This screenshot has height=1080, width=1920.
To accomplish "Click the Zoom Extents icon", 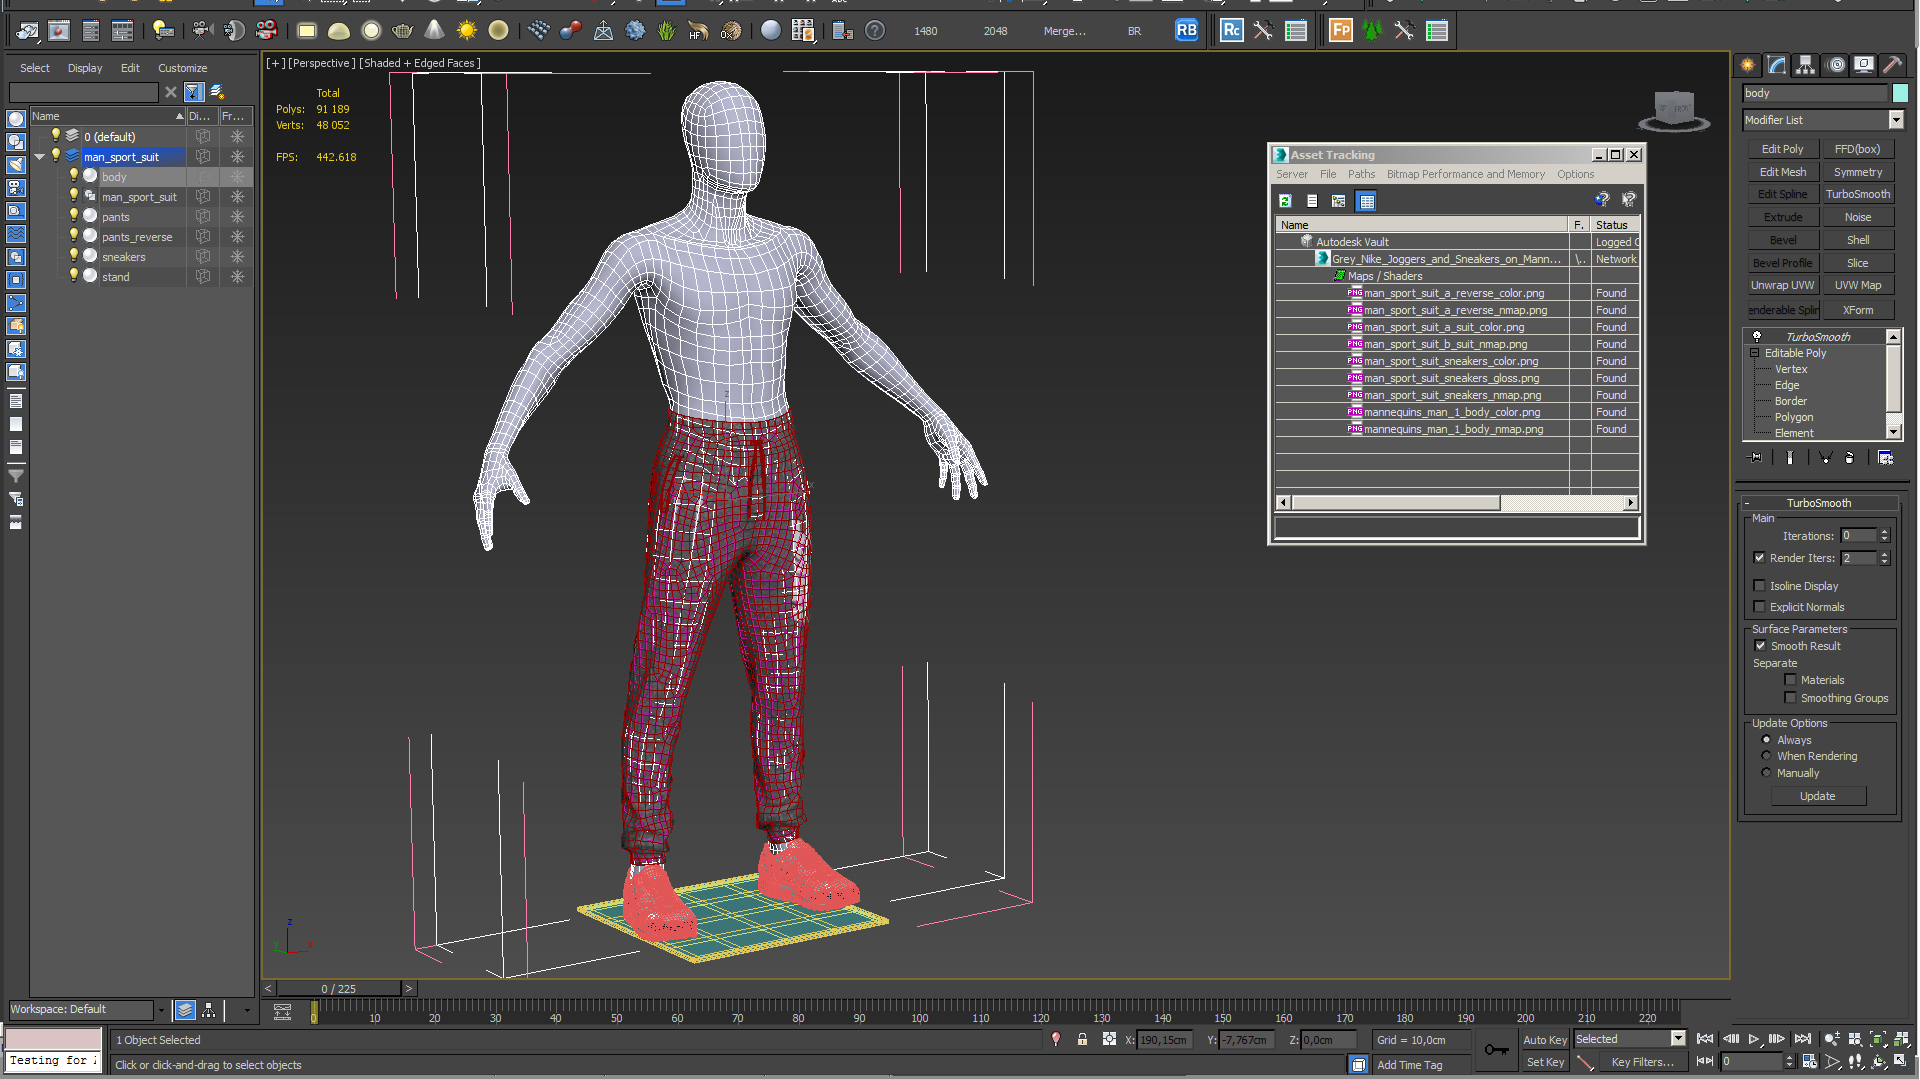I will 1877,1040.
